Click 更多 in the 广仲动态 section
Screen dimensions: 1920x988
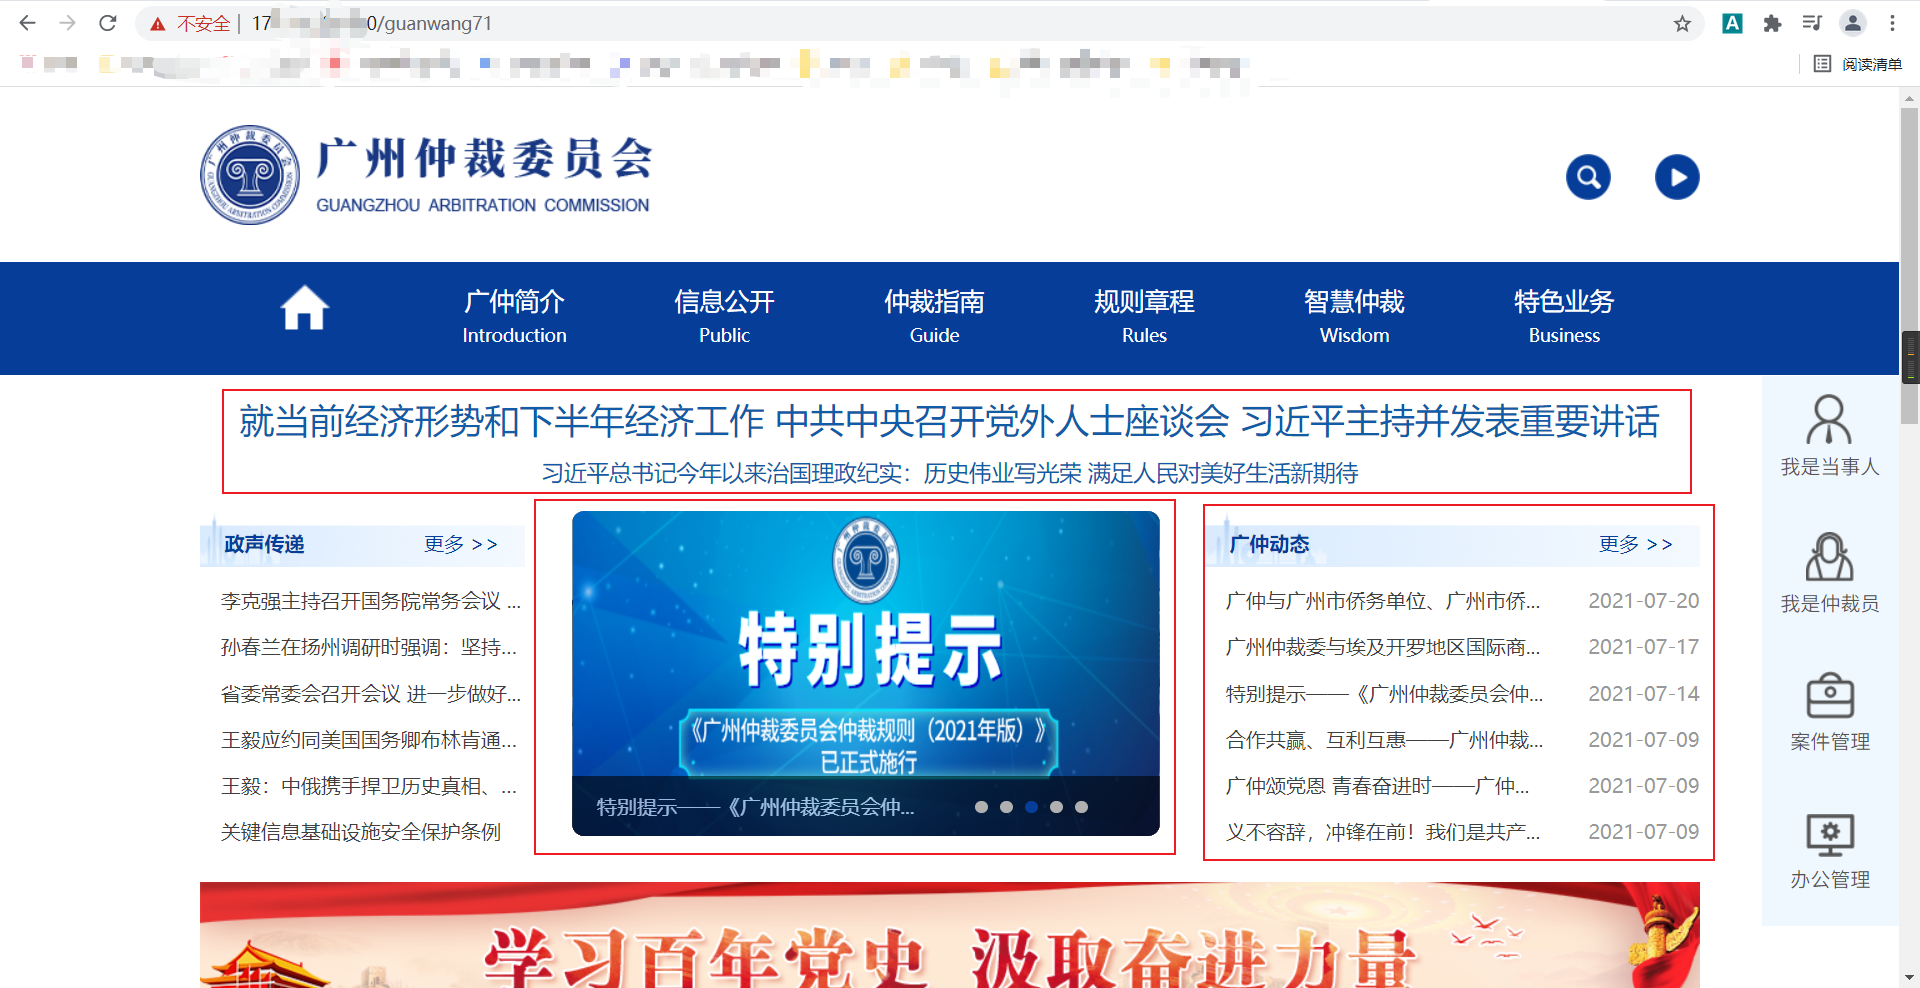(1635, 544)
